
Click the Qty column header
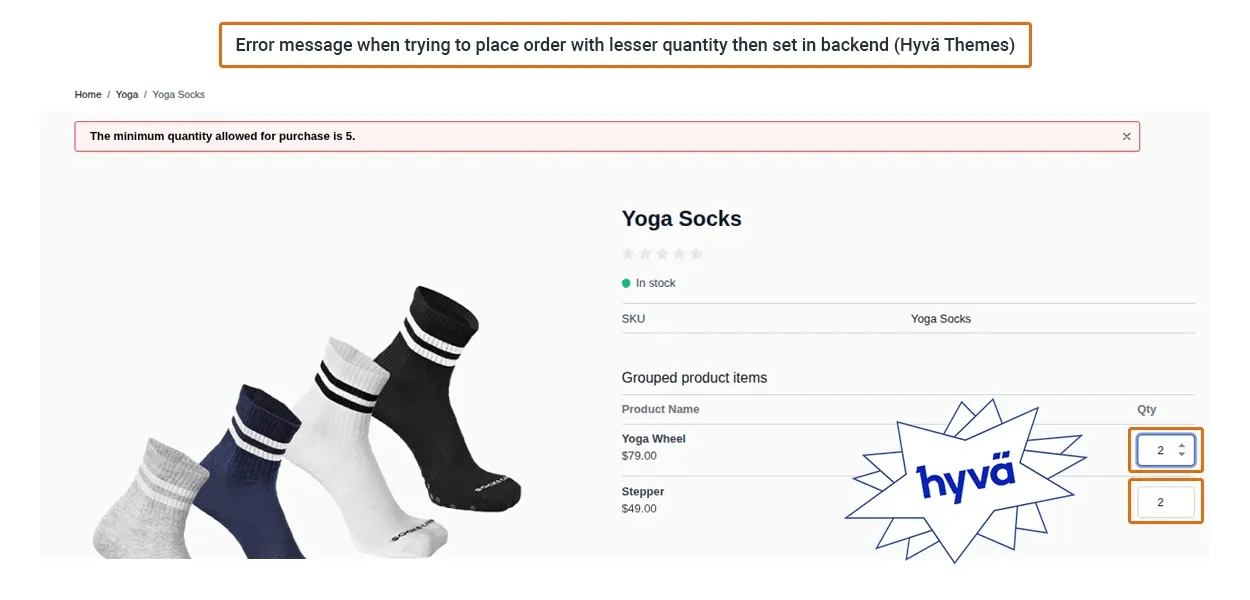click(x=1146, y=409)
